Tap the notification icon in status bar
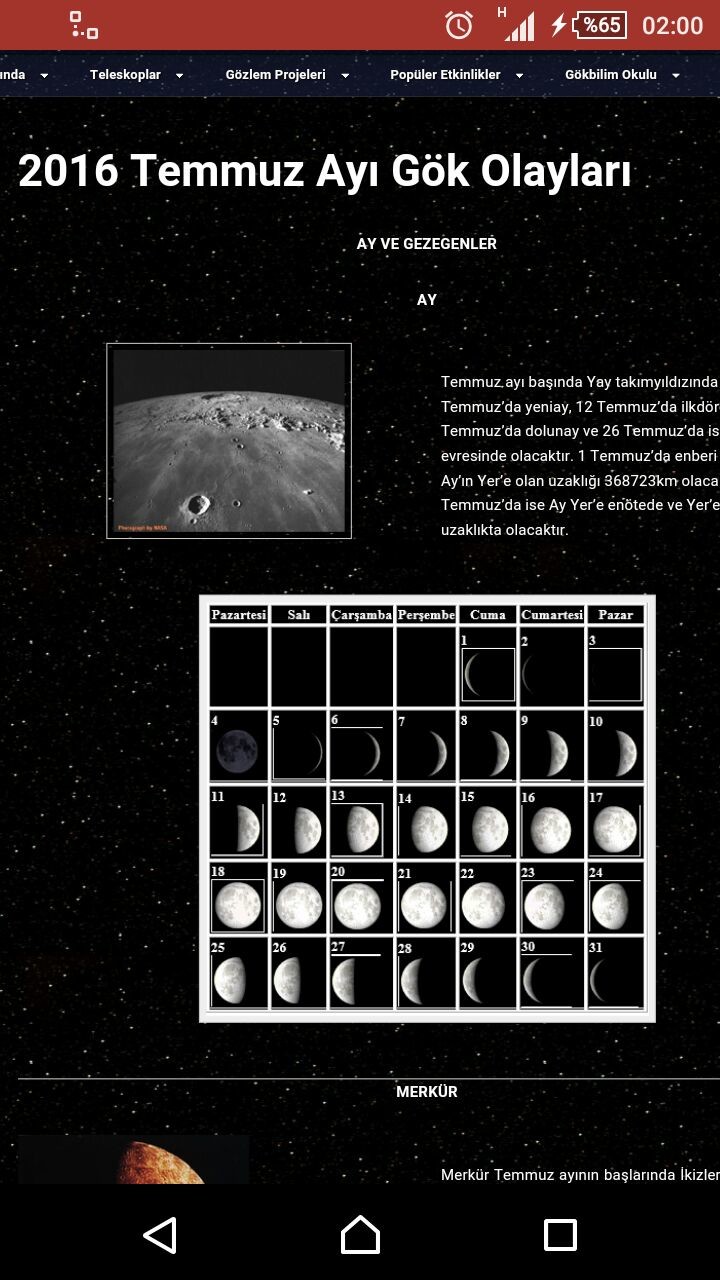This screenshot has height=1280, width=720. point(84,25)
